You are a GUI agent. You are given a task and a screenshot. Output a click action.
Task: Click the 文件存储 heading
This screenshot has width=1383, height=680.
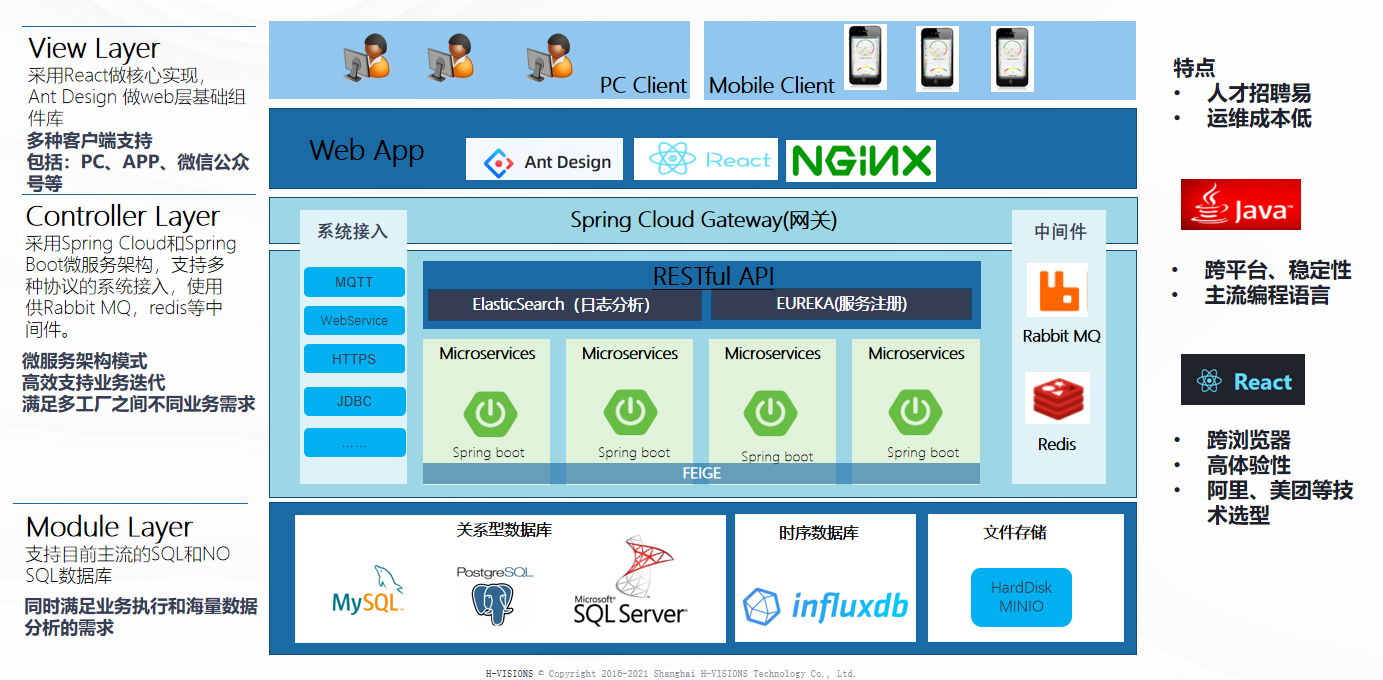1015,533
